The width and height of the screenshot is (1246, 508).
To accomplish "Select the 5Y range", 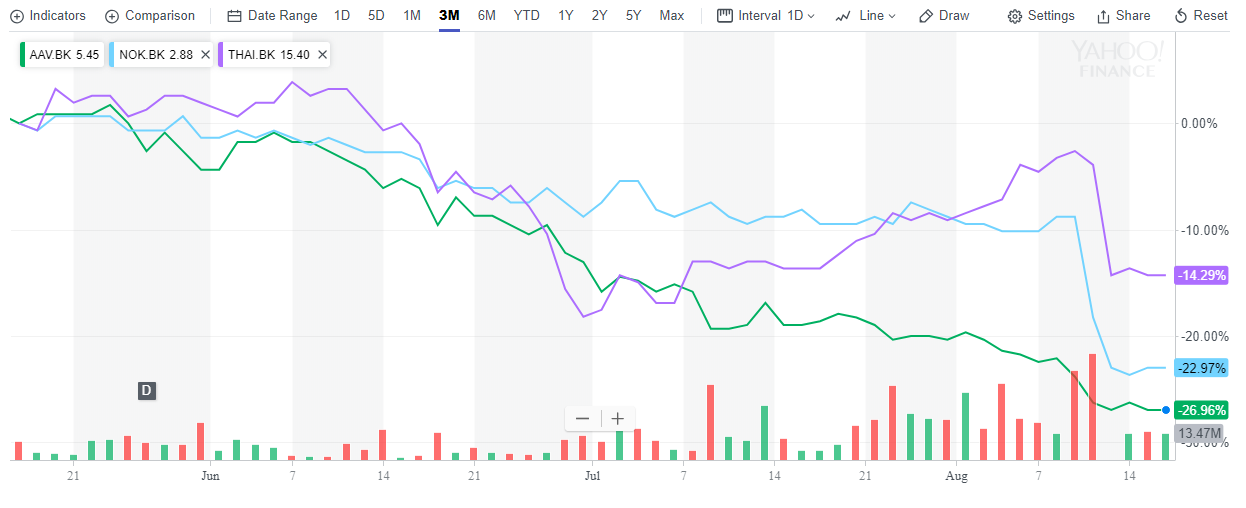I will click(x=633, y=16).
